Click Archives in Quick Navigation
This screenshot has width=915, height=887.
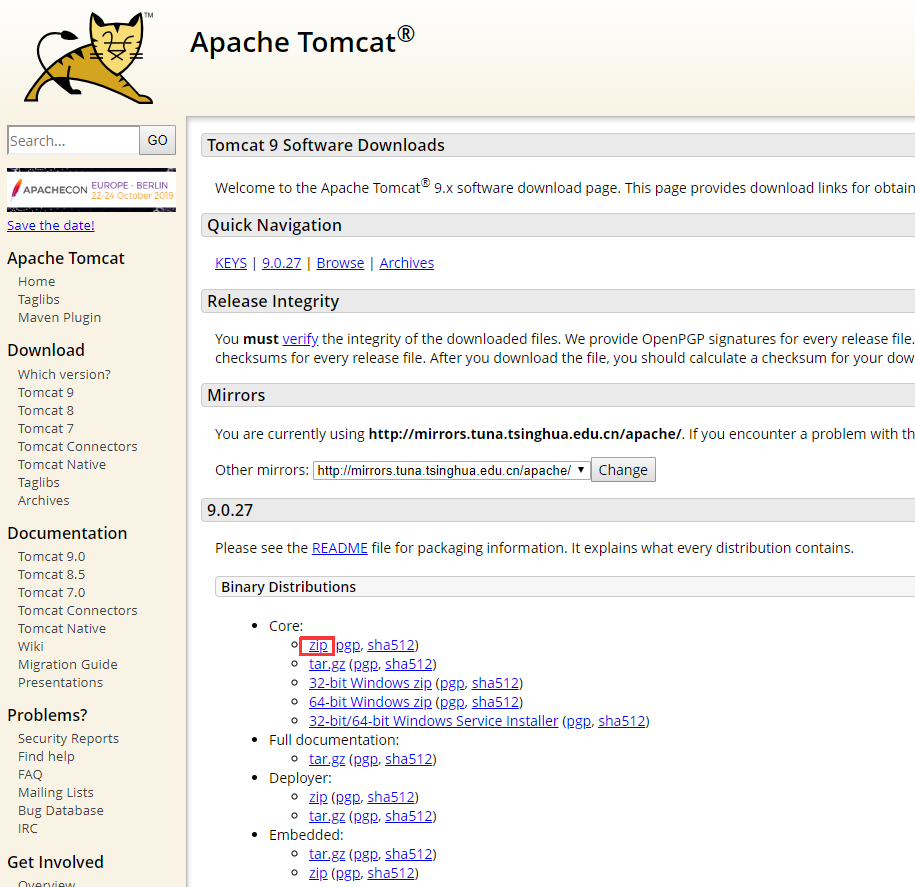click(x=407, y=263)
